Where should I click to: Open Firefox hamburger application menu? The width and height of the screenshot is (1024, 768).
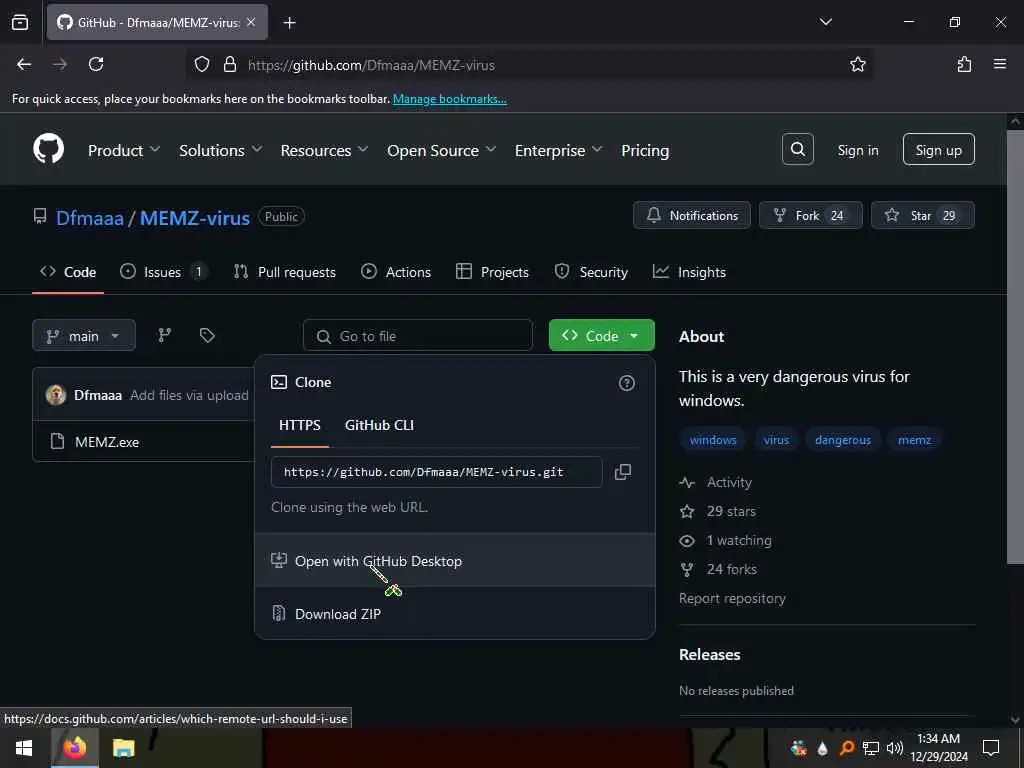coord(999,64)
